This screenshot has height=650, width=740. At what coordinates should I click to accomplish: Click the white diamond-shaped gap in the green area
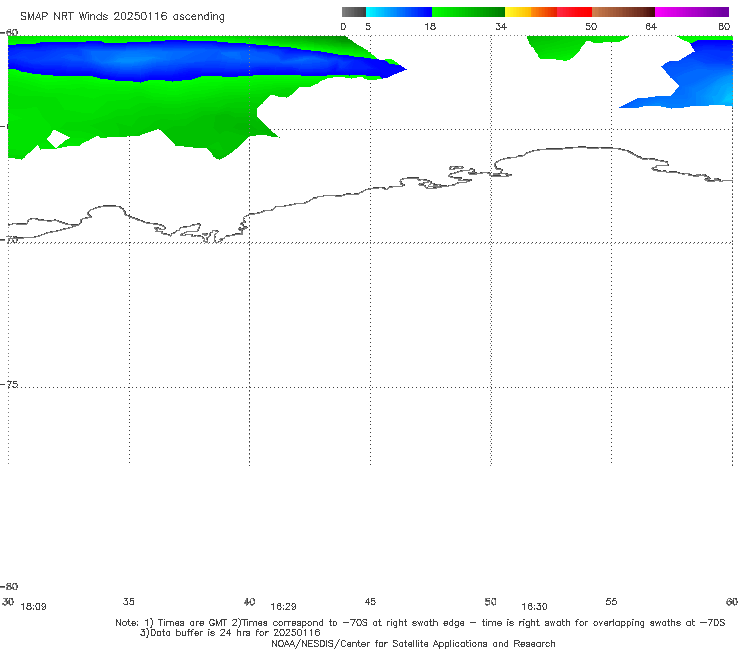coord(58,139)
